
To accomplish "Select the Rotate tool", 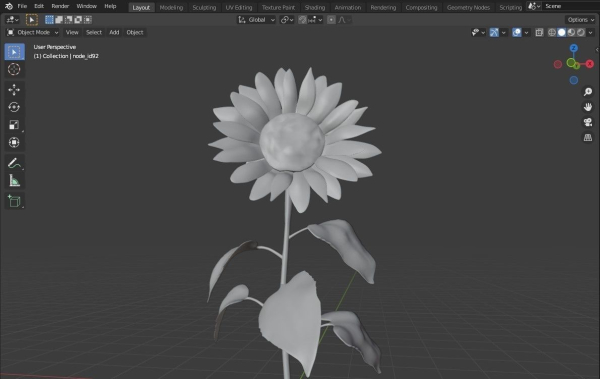I will 14,107.
